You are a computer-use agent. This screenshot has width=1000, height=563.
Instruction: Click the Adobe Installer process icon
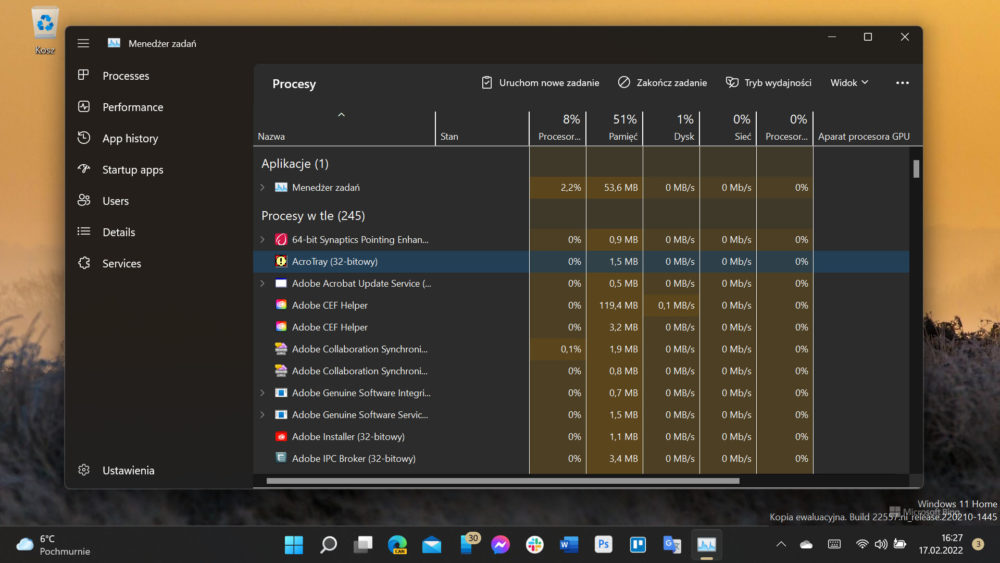pyautogui.click(x=281, y=437)
